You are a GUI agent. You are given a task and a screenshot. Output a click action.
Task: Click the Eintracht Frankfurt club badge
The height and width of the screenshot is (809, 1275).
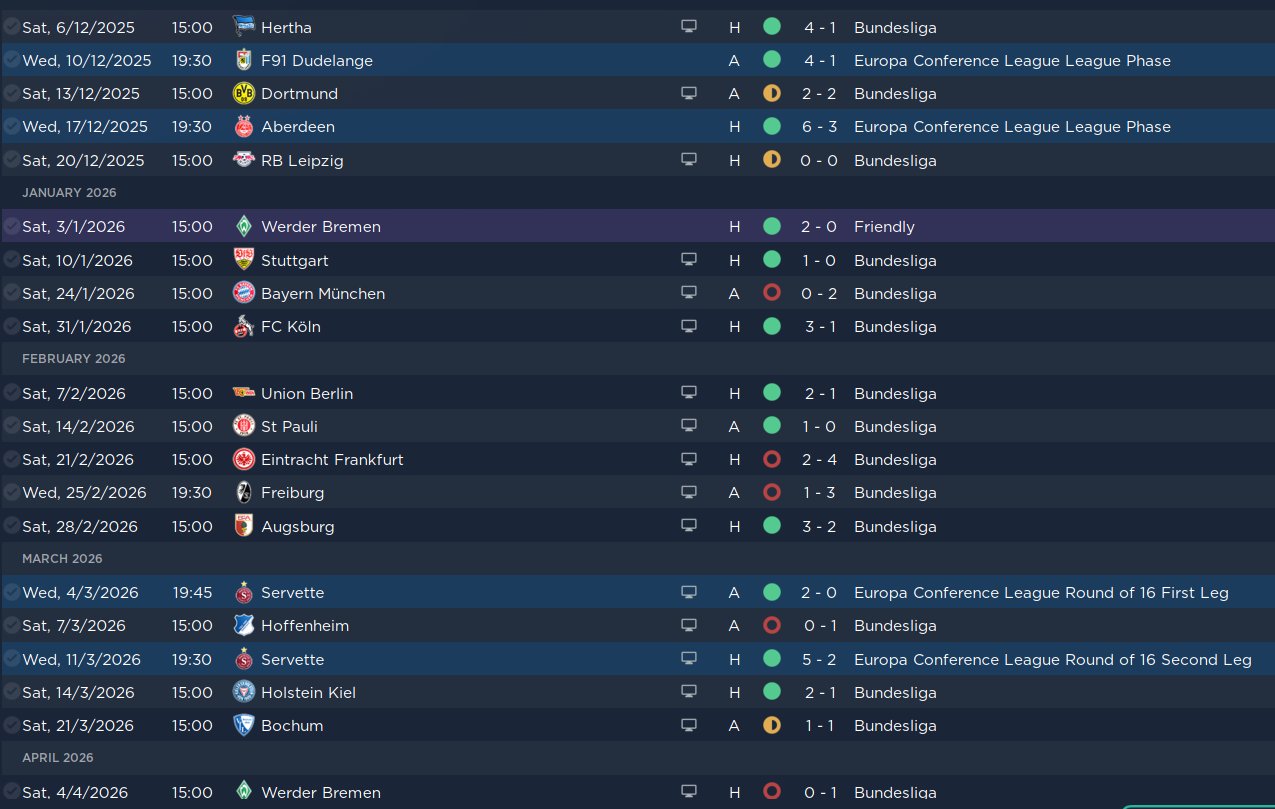pos(243,459)
